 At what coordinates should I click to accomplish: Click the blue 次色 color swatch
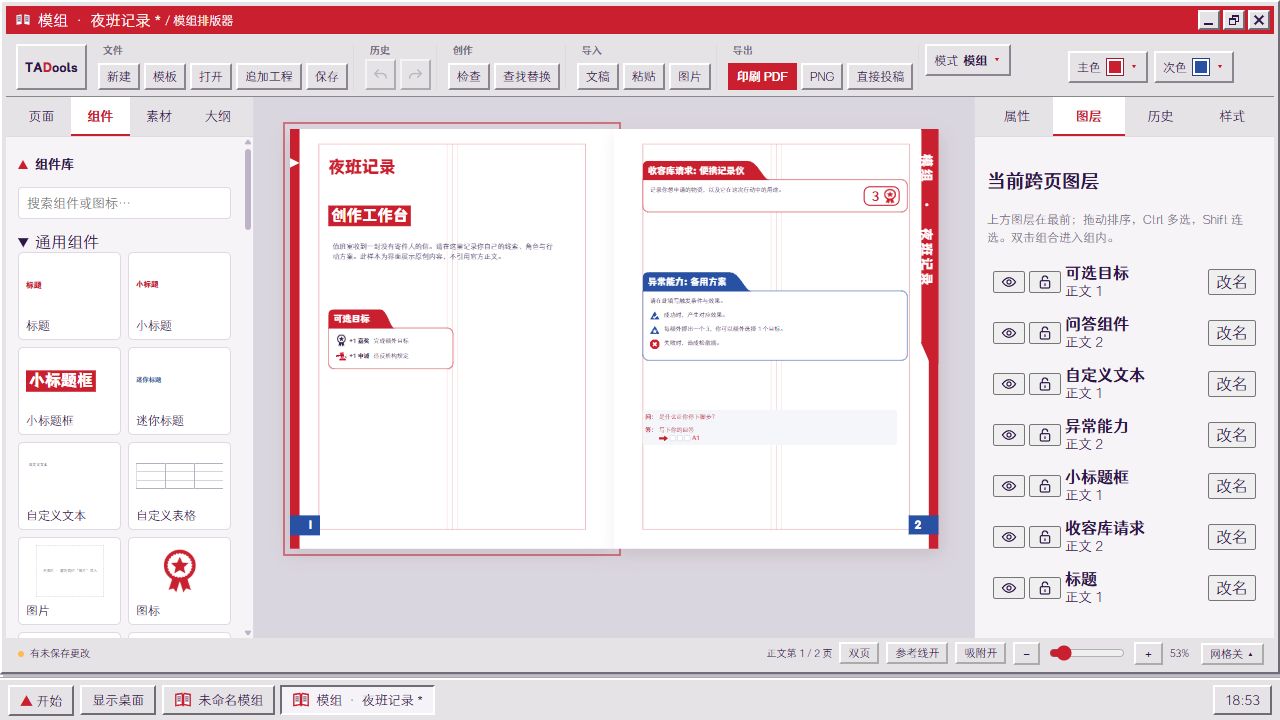click(x=1201, y=67)
